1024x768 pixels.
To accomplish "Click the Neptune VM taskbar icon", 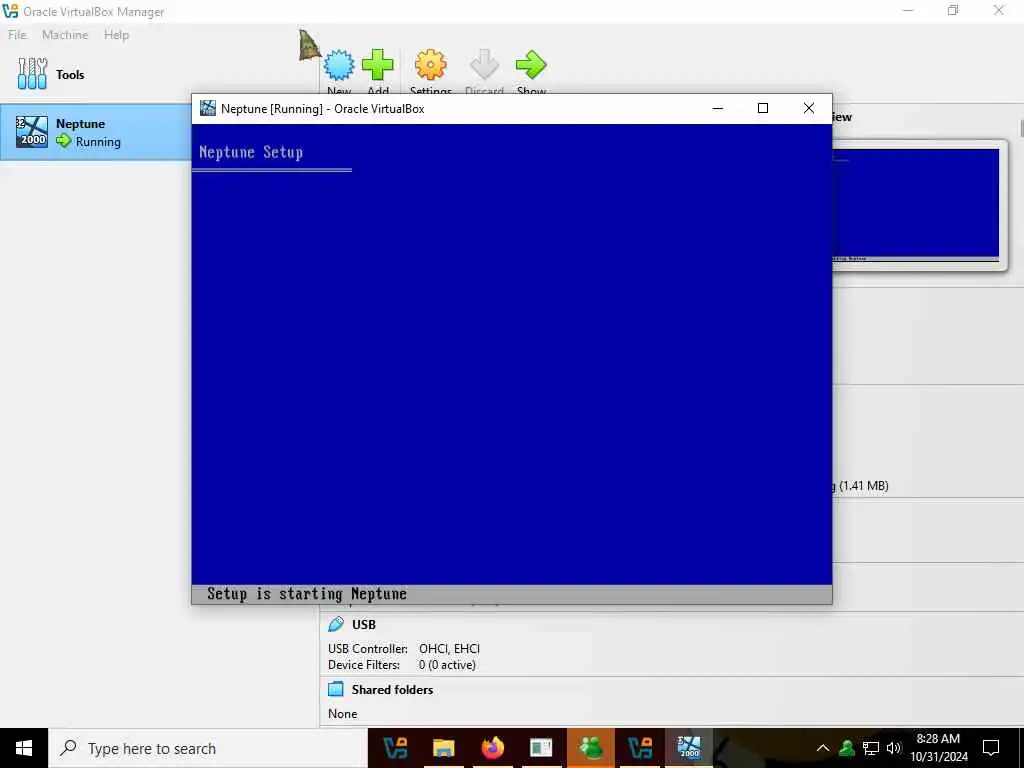I will click(688, 748).
